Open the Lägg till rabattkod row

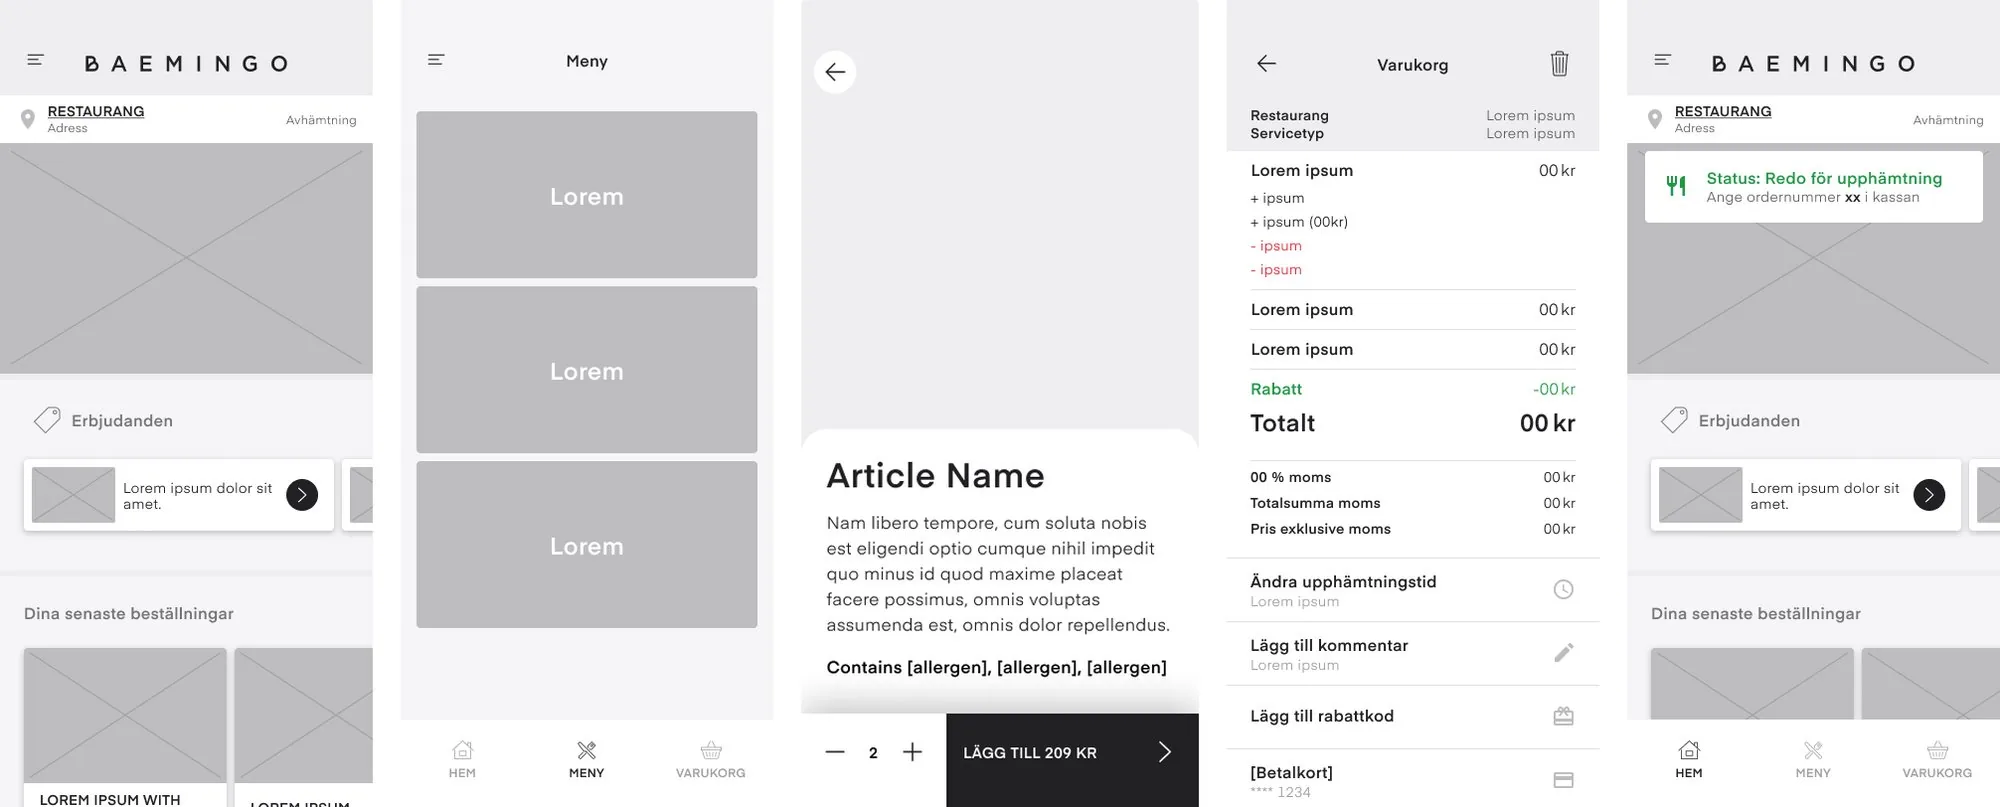1412,717
